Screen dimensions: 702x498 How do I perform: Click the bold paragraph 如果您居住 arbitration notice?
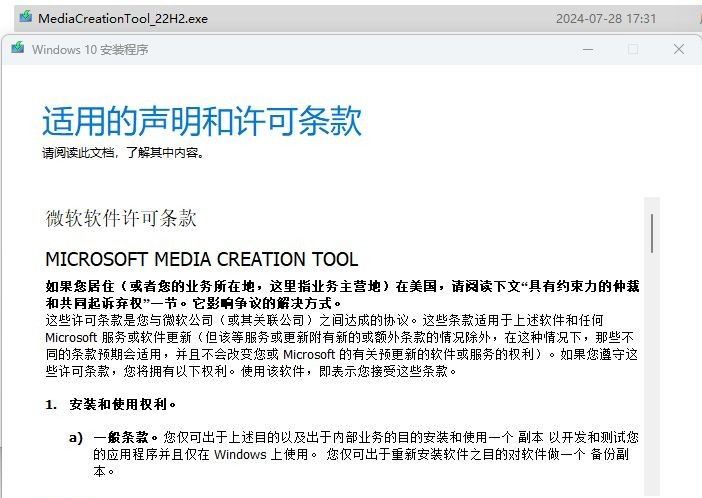(x=342, y=295)
